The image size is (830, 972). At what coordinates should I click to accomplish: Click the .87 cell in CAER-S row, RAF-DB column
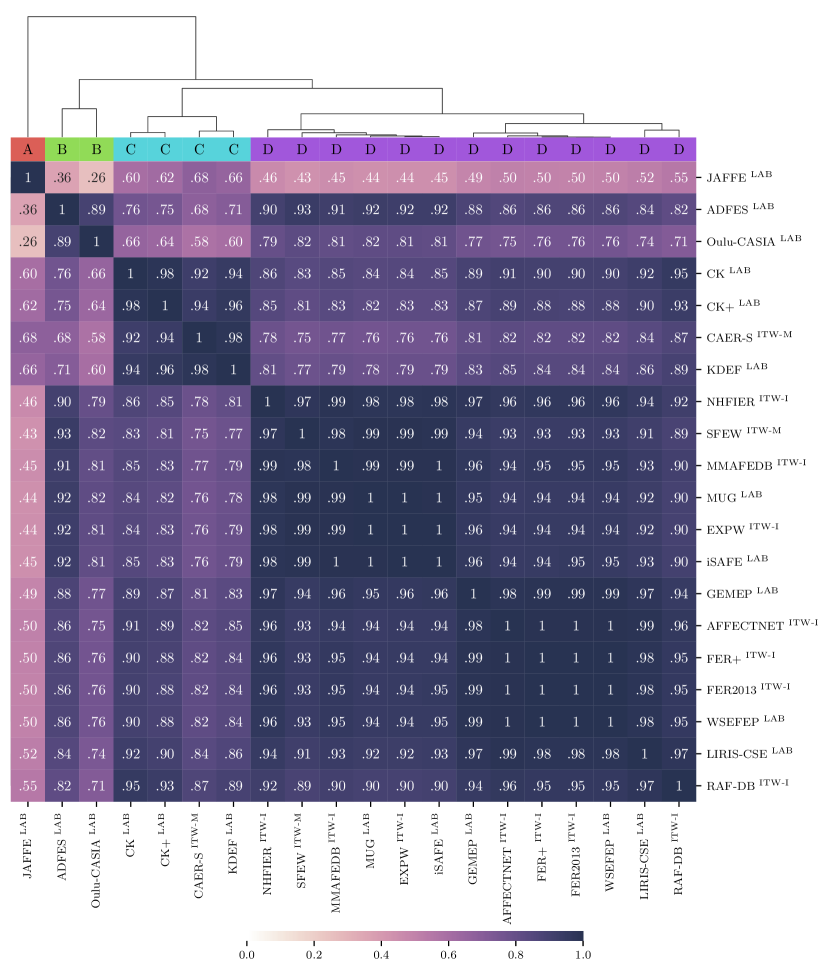[679, 337]
